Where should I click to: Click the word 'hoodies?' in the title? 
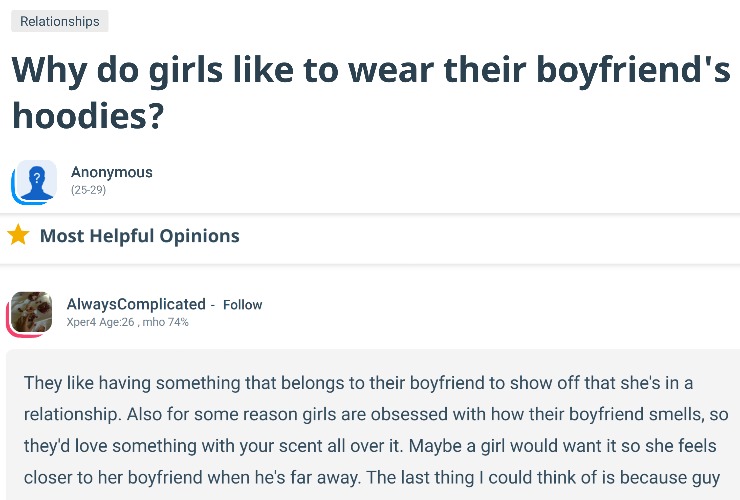[x=88, y=115]
